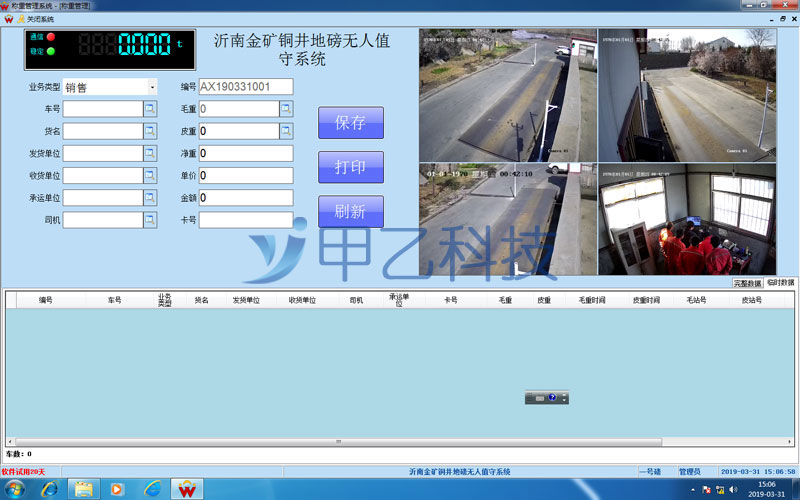
Task: Open lookup icon next to 货名 field
Action: point(150,131)
